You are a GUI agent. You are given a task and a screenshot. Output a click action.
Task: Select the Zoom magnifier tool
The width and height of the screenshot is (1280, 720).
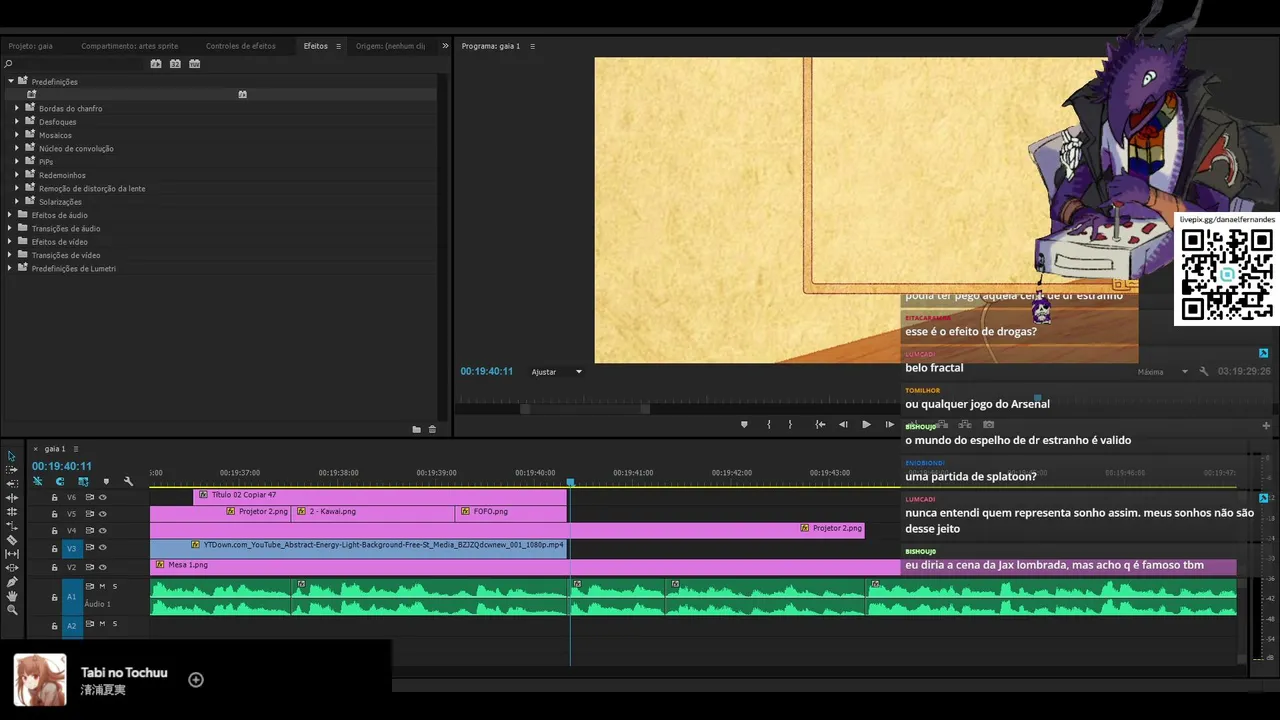point(12,610)
